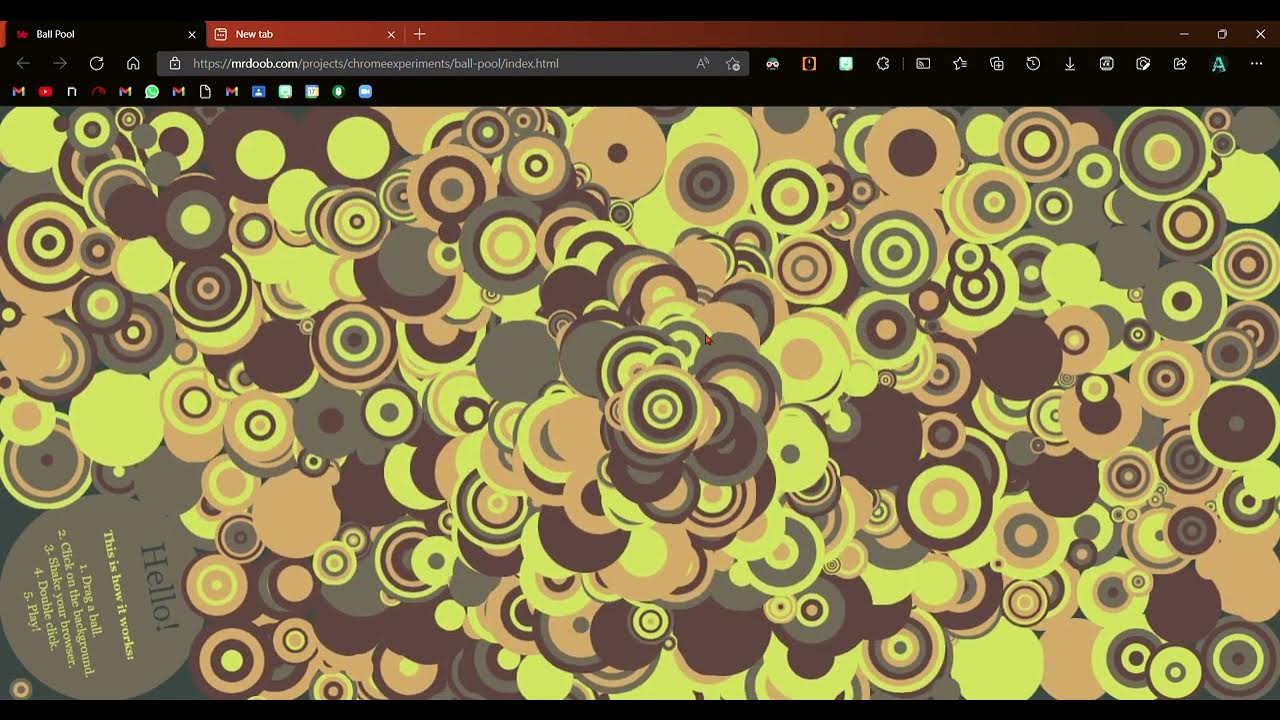Open the WhatsApp bookmark
The height and width of the screenshot is (720, 1280).
tap(152, 91)
